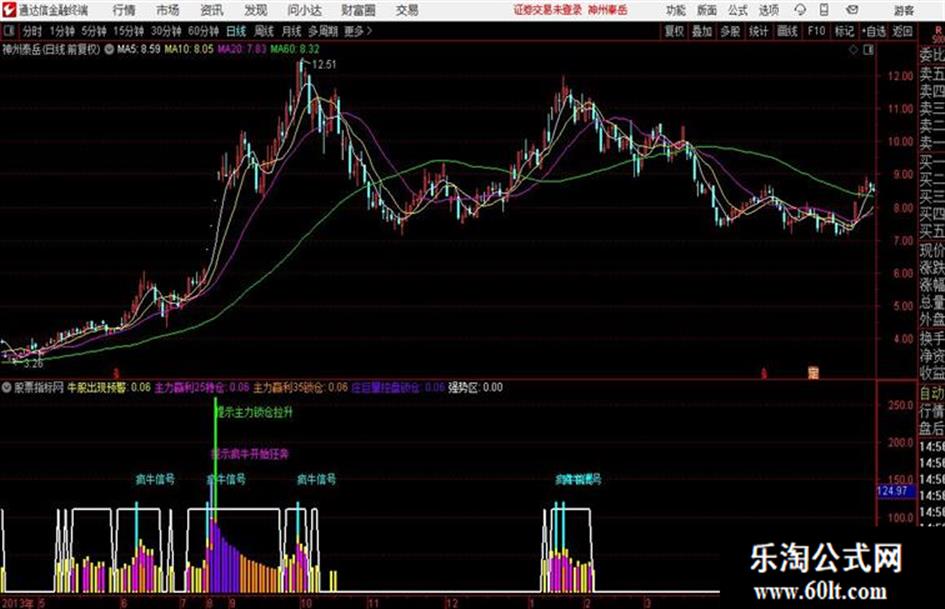The width and height of the screenshot is (945, 609).
Task: Click the 主力霸利25持仓 indicator label
Action: (202, 388)
